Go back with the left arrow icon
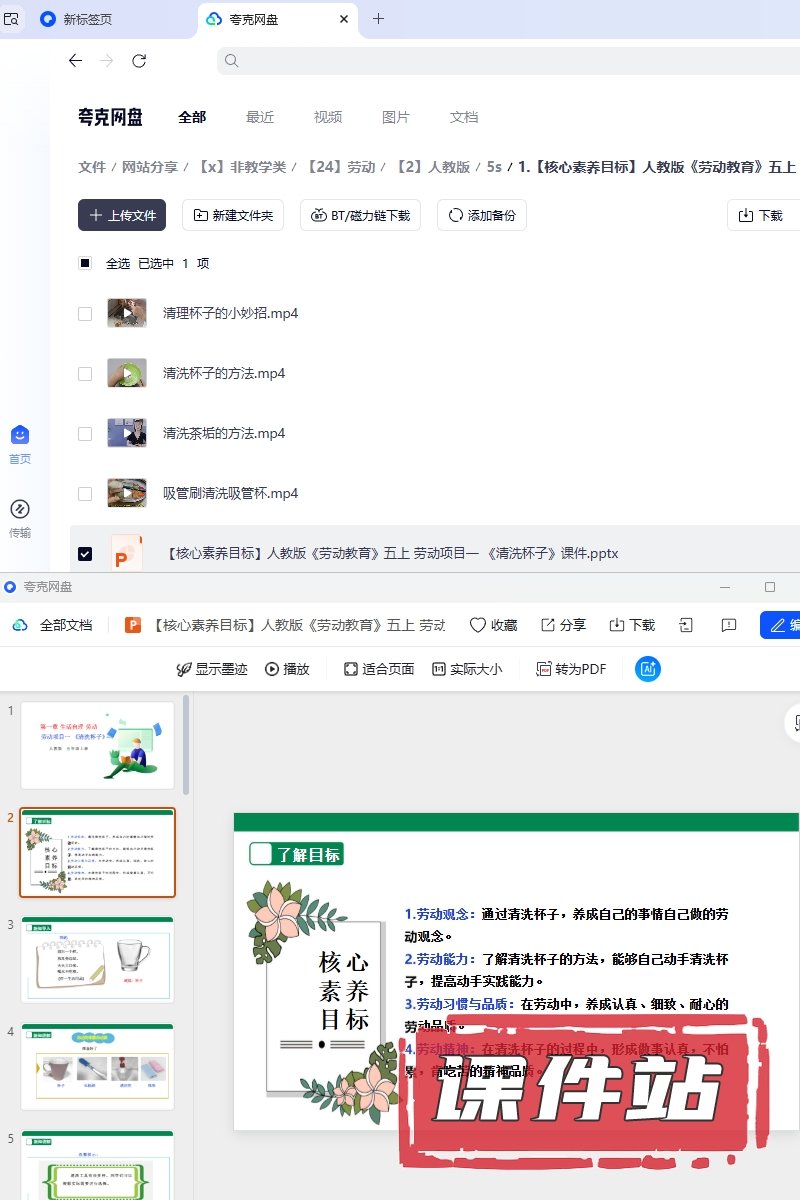Screen dimensions: 800x1200 (75, 61)
